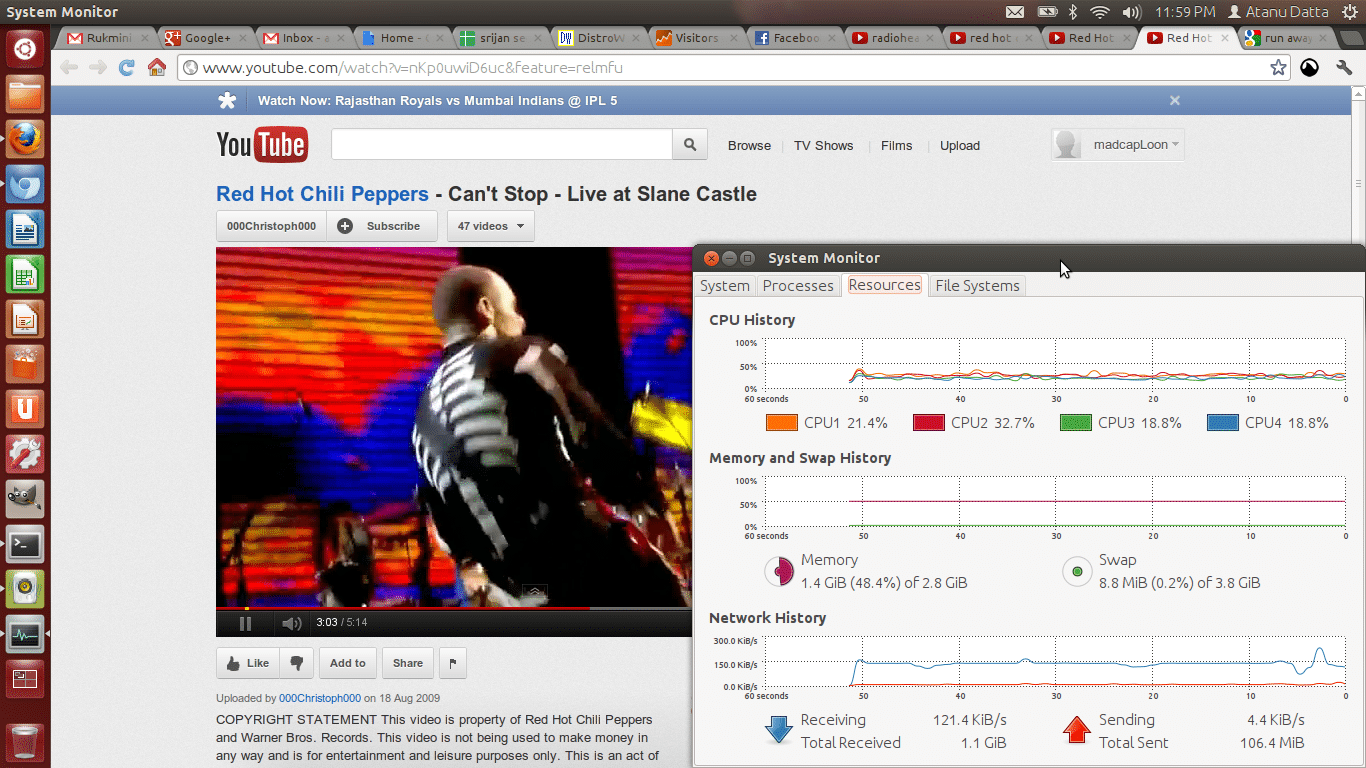Screen dimensions: 1366x768
Task: Open the Red Hot Chili Peppers link
Action: [322, 194]
